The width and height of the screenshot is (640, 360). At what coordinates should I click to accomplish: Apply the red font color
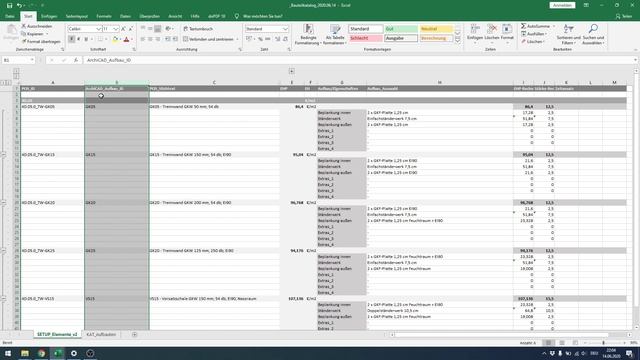(127, 39)
